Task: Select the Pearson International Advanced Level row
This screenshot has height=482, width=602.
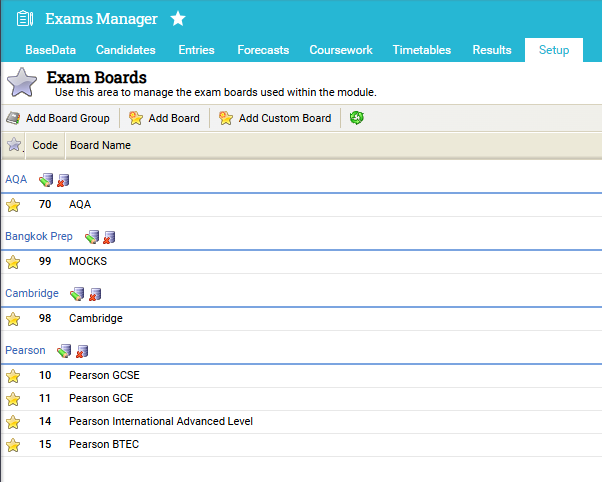Action: click(x=161, y=422)
